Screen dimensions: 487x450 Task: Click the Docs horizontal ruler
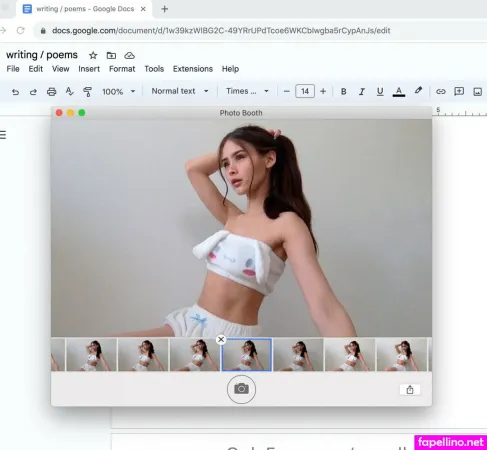point(460,112)
